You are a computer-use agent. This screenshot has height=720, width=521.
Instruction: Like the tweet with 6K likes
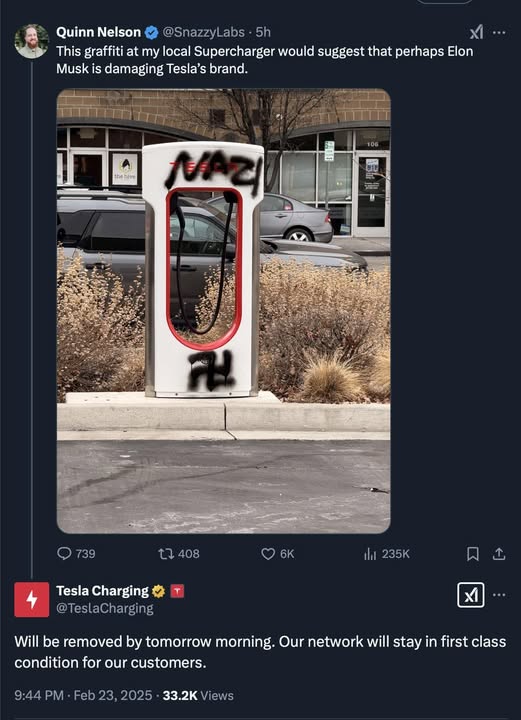pos(277,553)
